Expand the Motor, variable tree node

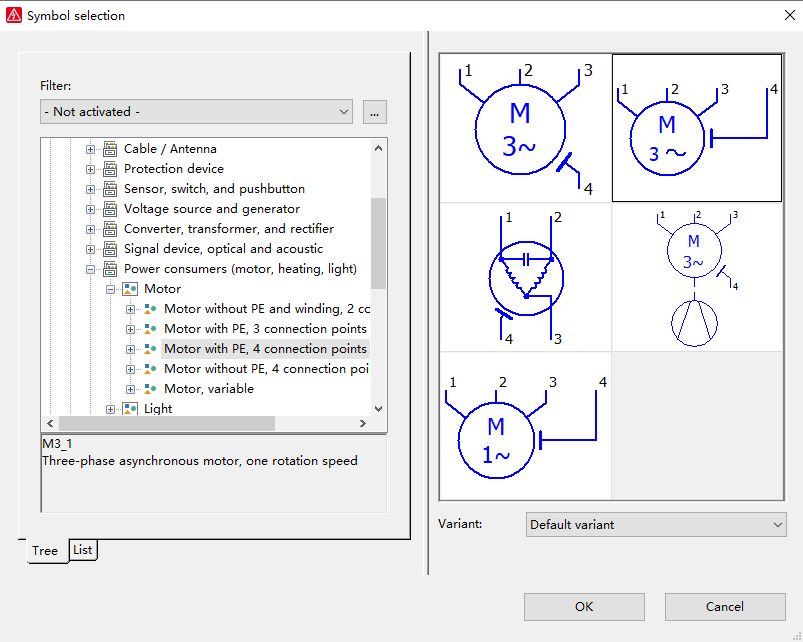pos(129,388)
